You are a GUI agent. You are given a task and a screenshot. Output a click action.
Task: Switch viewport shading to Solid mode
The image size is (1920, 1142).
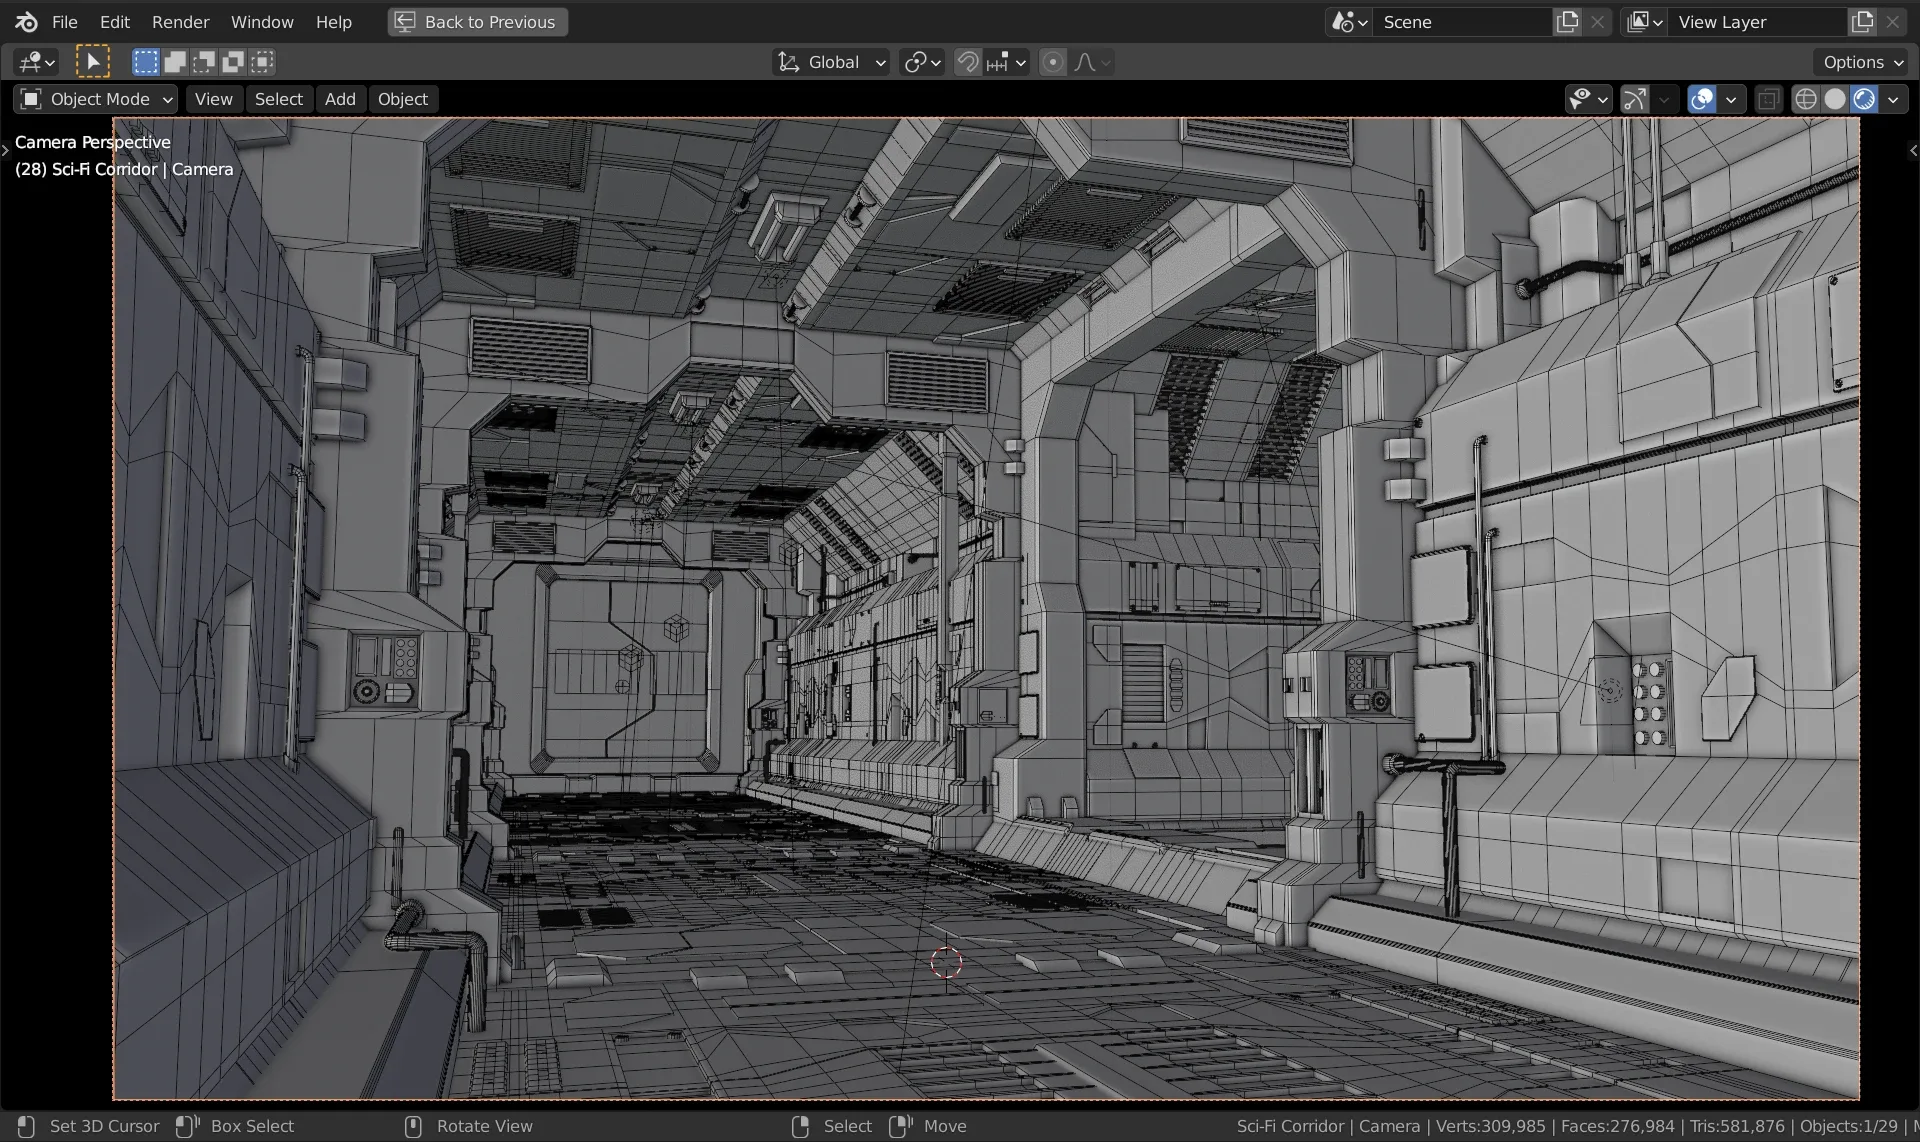click(x=1836, y=98)
